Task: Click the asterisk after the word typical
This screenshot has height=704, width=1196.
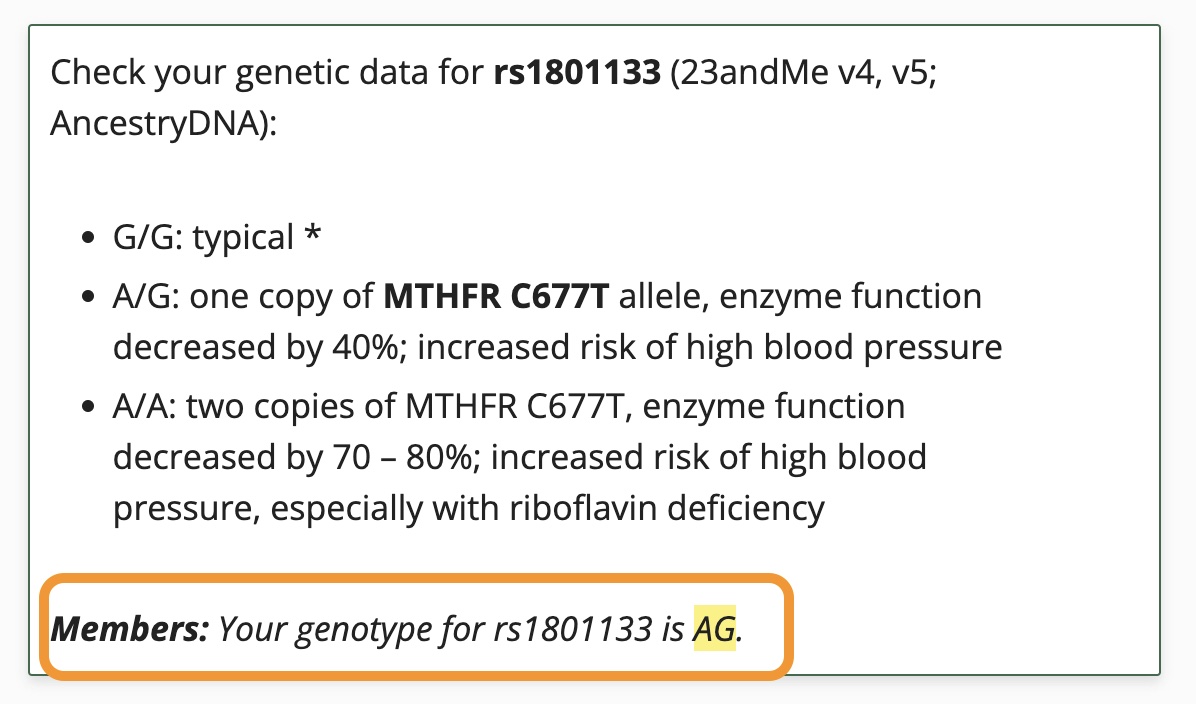Action: tap(312, 233)
